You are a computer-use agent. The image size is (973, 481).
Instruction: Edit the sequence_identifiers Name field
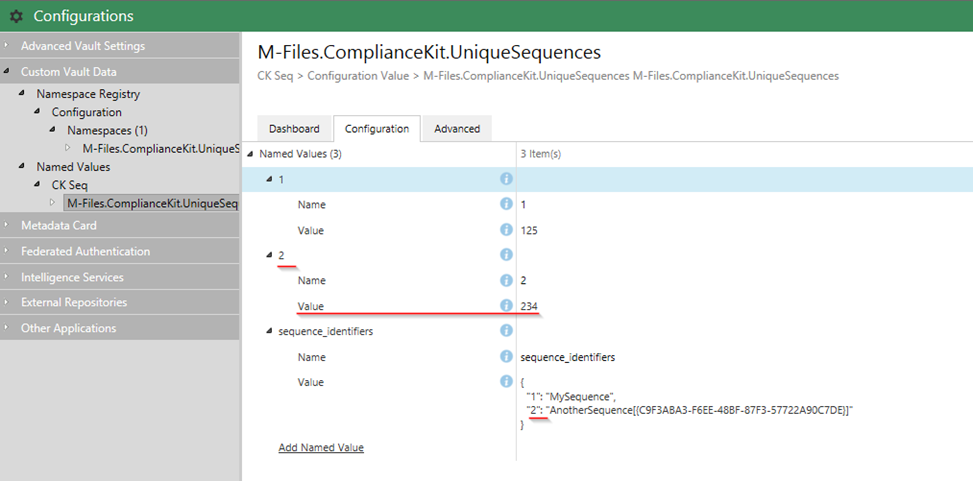tap(745, 357)
